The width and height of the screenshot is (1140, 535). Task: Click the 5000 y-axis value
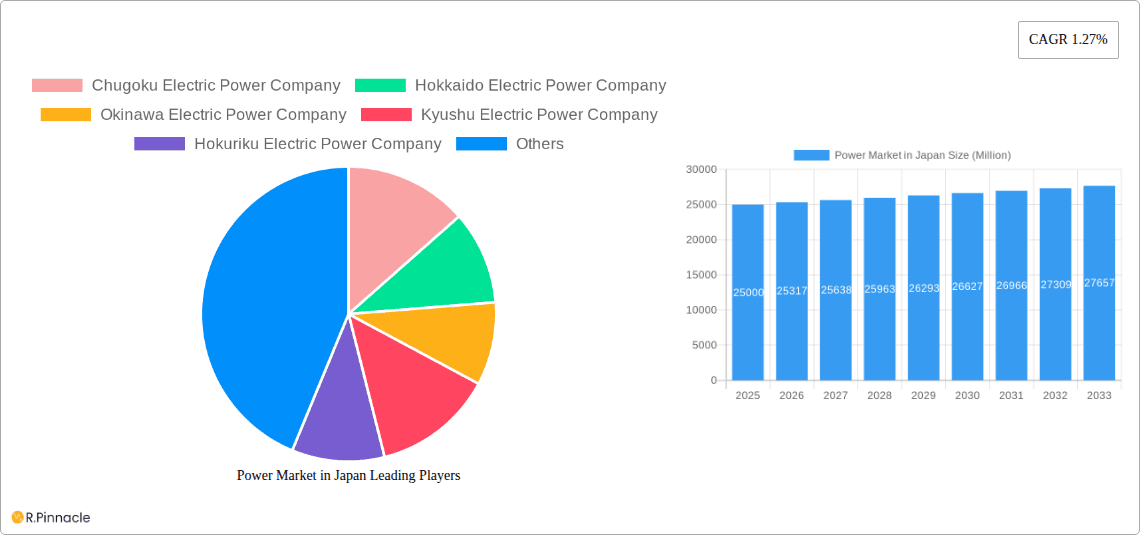(x=705, y=345)
